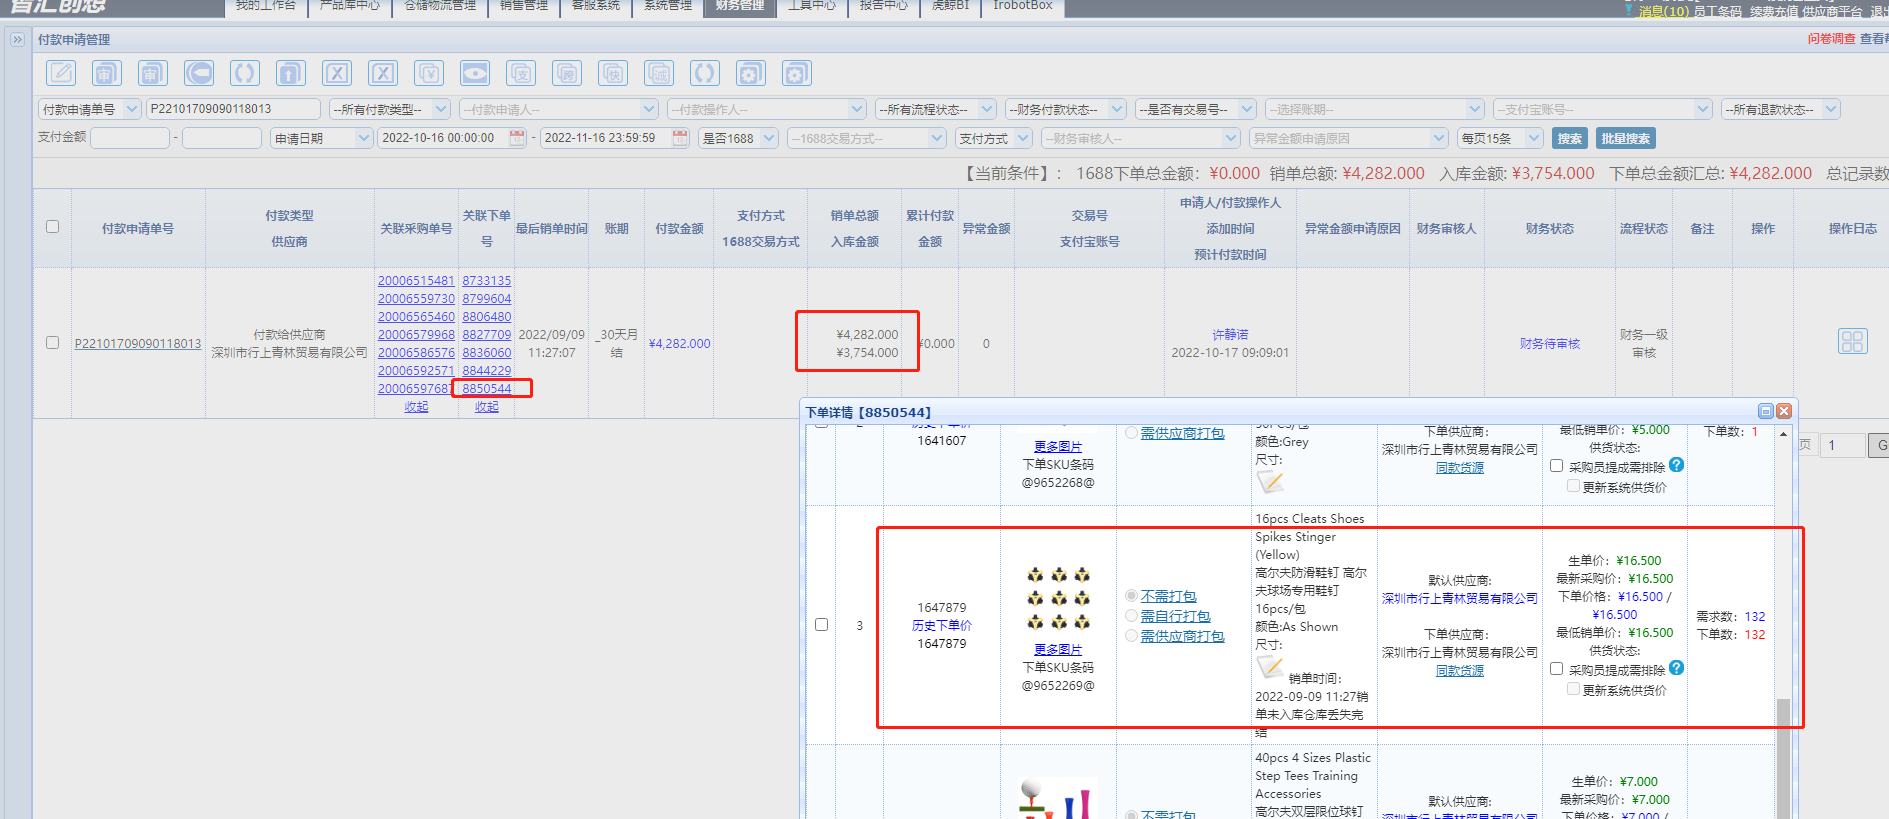Click the 付款申请单号 input field containing P22101709090118013
The height and width of the screenshot is (819, 1889).
pyautogui.click(x=234, y=109)
